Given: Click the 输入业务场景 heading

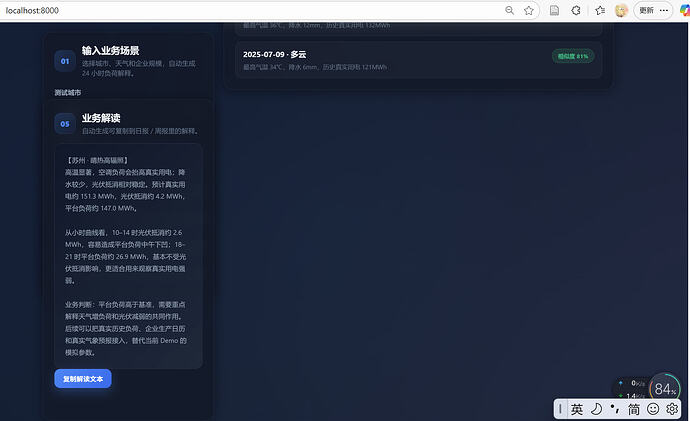Looking at the screenshot, I should click(110, 51).
